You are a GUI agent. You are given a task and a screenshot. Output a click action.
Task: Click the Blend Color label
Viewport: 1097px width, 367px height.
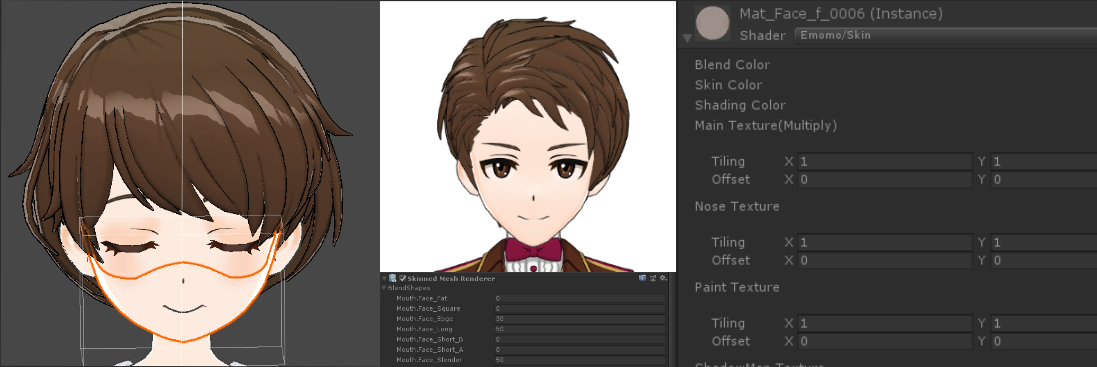(x=732, y=64)
